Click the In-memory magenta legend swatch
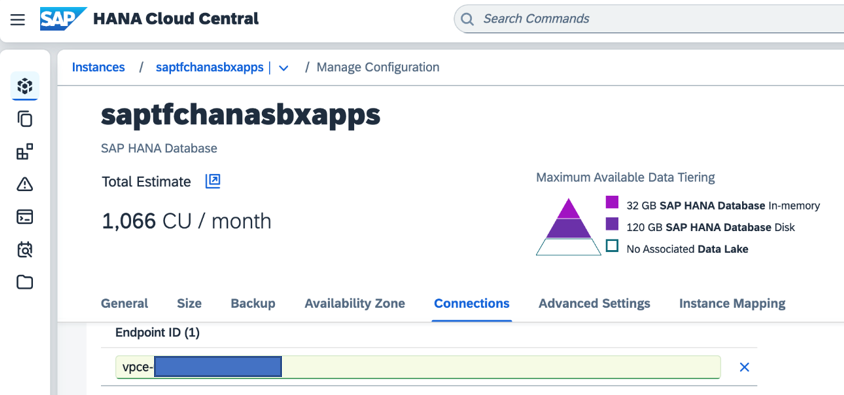Viewport: 844px width, 395px height. pos(612,202)
